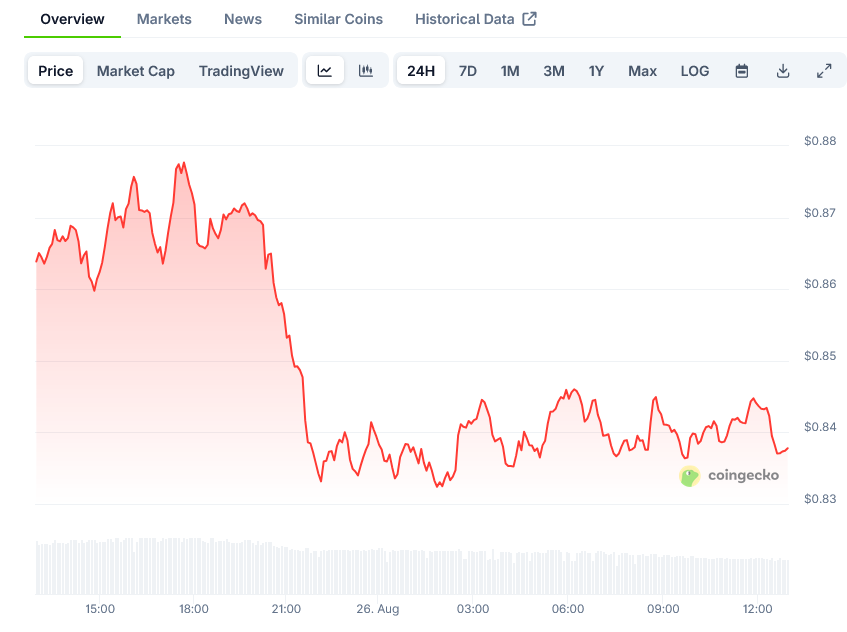The height and width of the screenshot is (632, 847).
Task: Select the 1Y time range
Action: (596, 71)
